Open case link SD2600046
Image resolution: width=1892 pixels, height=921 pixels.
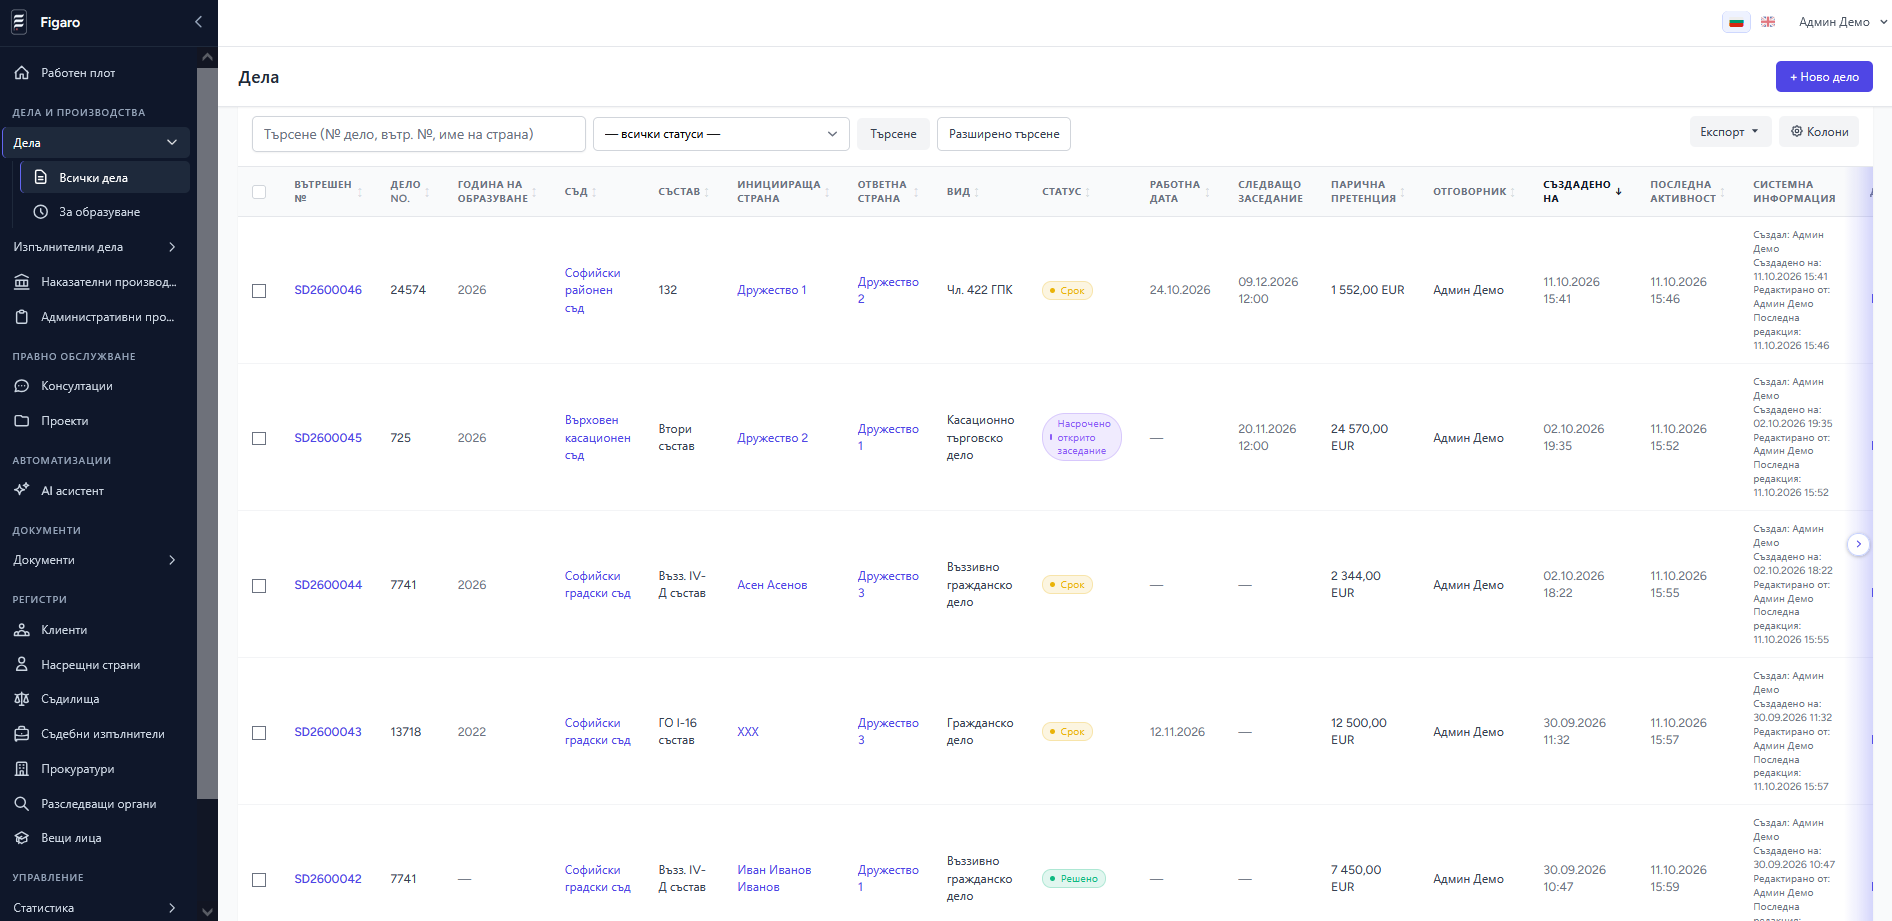(x=328, y=290)
